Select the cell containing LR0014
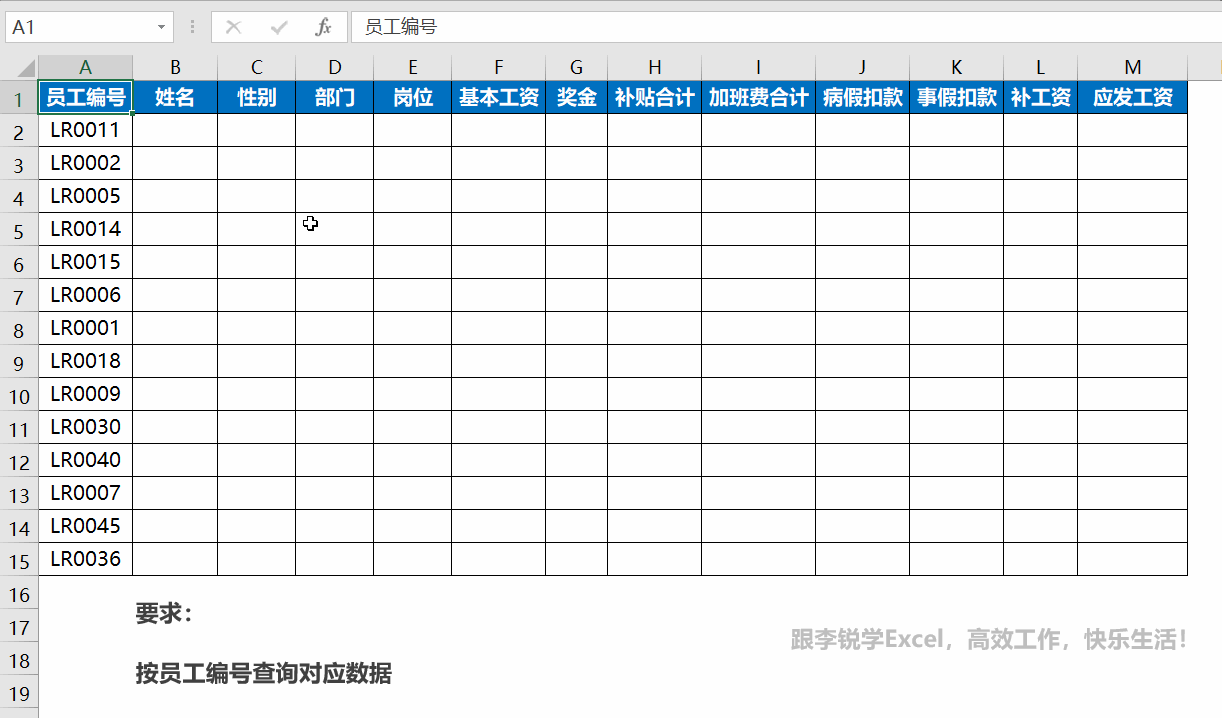The width and height of the screenshot is (1222, 718). (x=86, y=229)
